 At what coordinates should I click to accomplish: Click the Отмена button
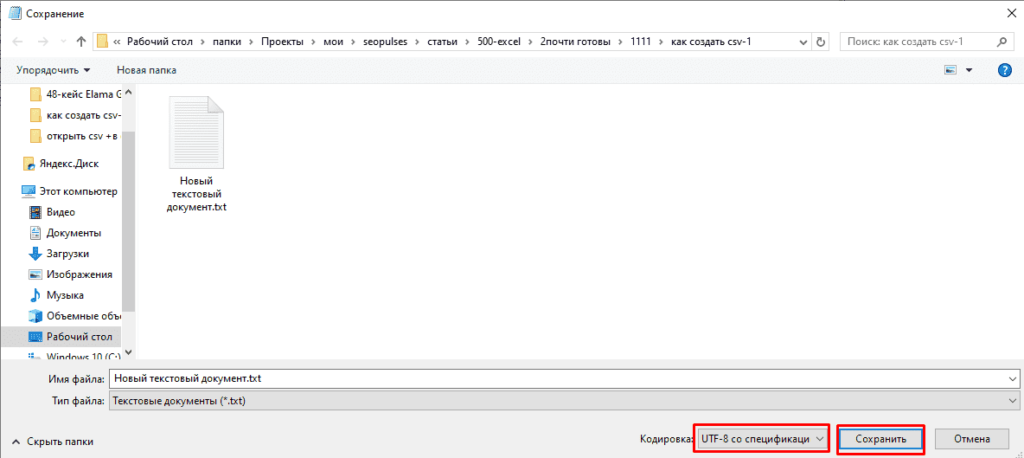coord(972,439)
